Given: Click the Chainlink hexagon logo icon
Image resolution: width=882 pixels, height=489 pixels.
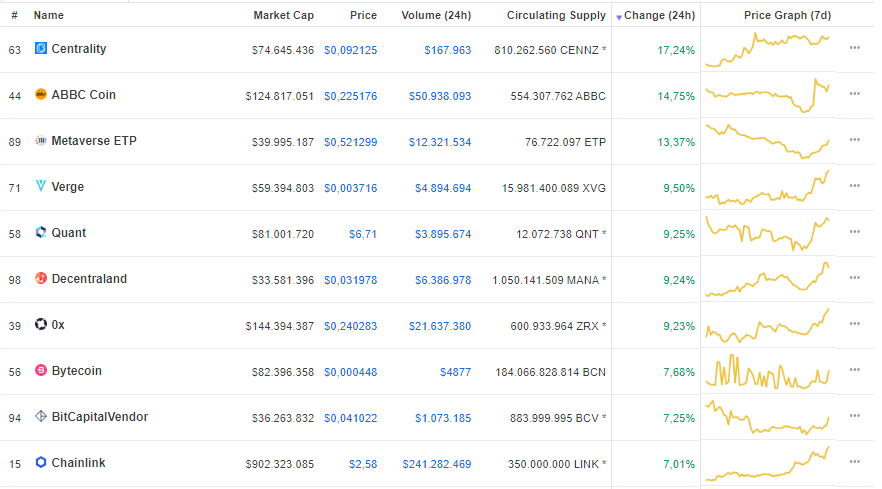Looking at the screenshot, I should [x=40, y=463].
